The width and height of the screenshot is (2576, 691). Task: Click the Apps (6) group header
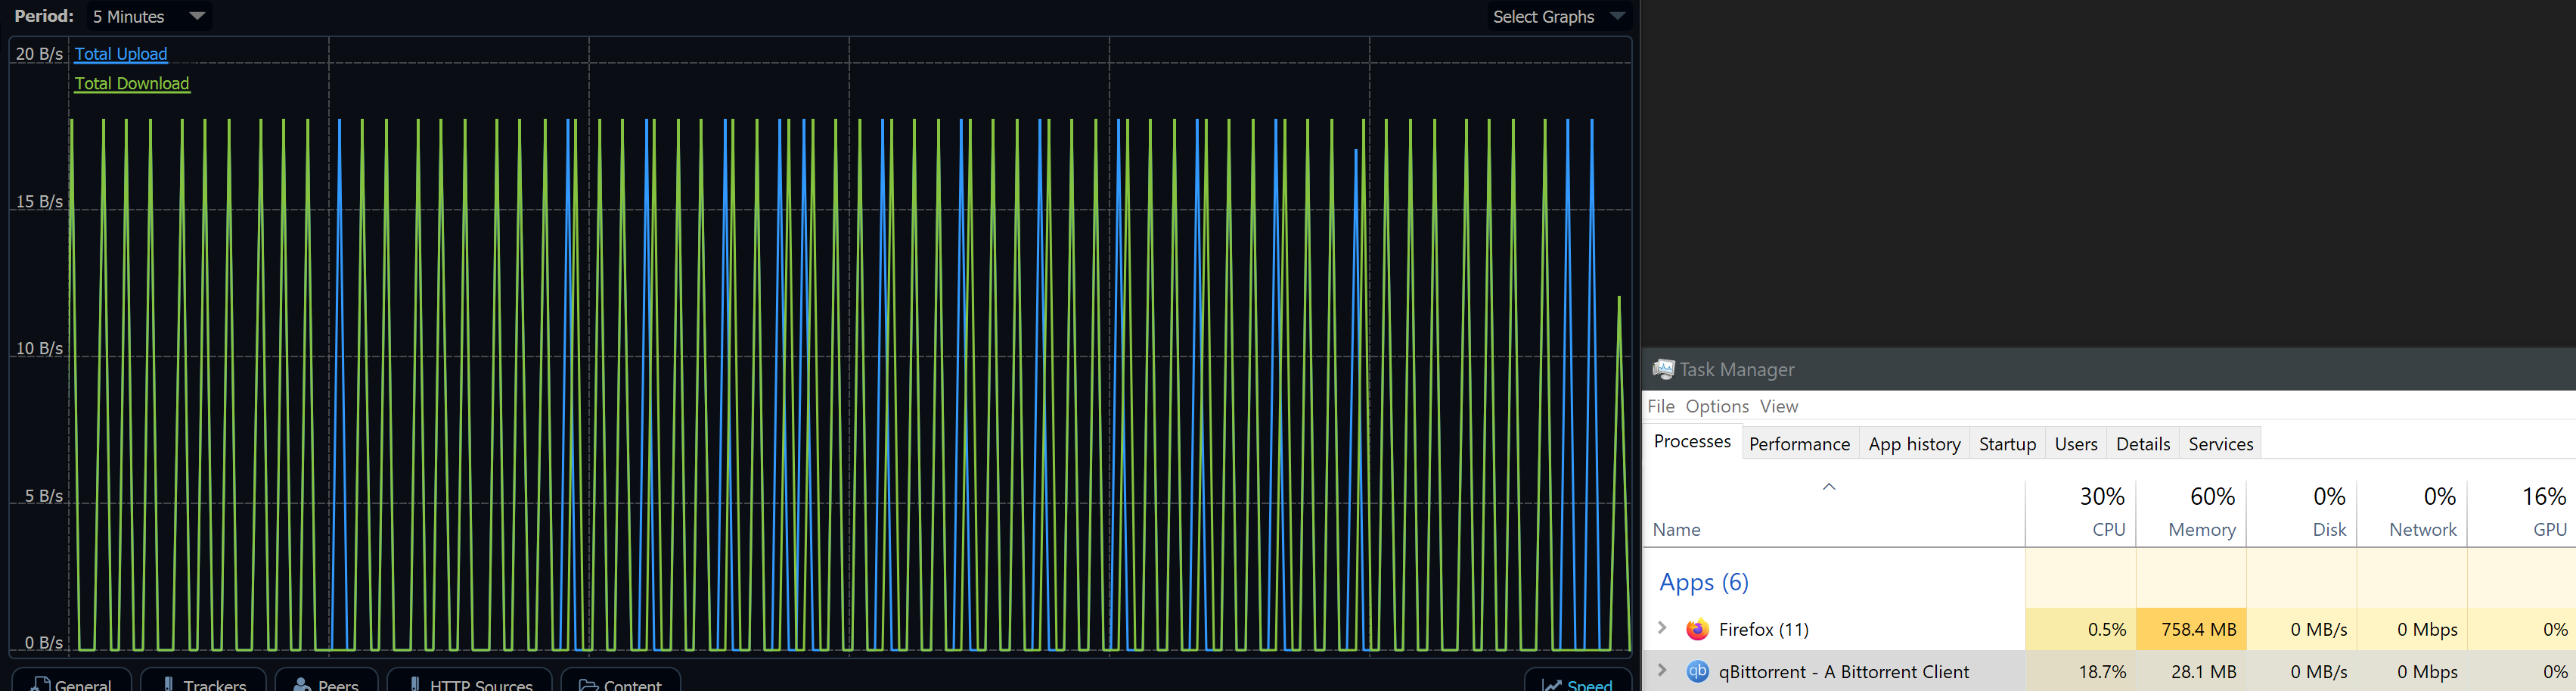pos(1703,582)
